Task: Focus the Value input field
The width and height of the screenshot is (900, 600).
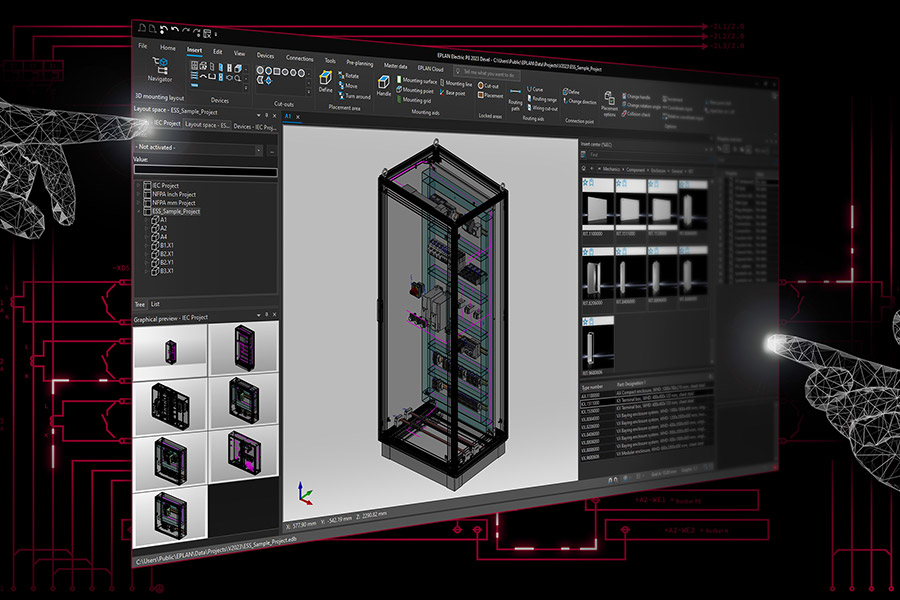Action: click(205, 171)
